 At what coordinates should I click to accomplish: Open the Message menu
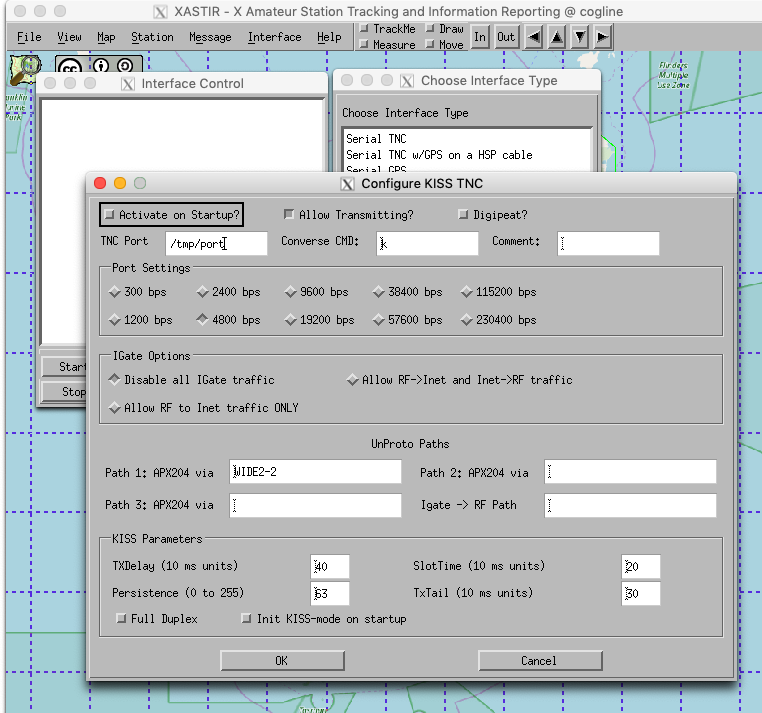(210, 37)
